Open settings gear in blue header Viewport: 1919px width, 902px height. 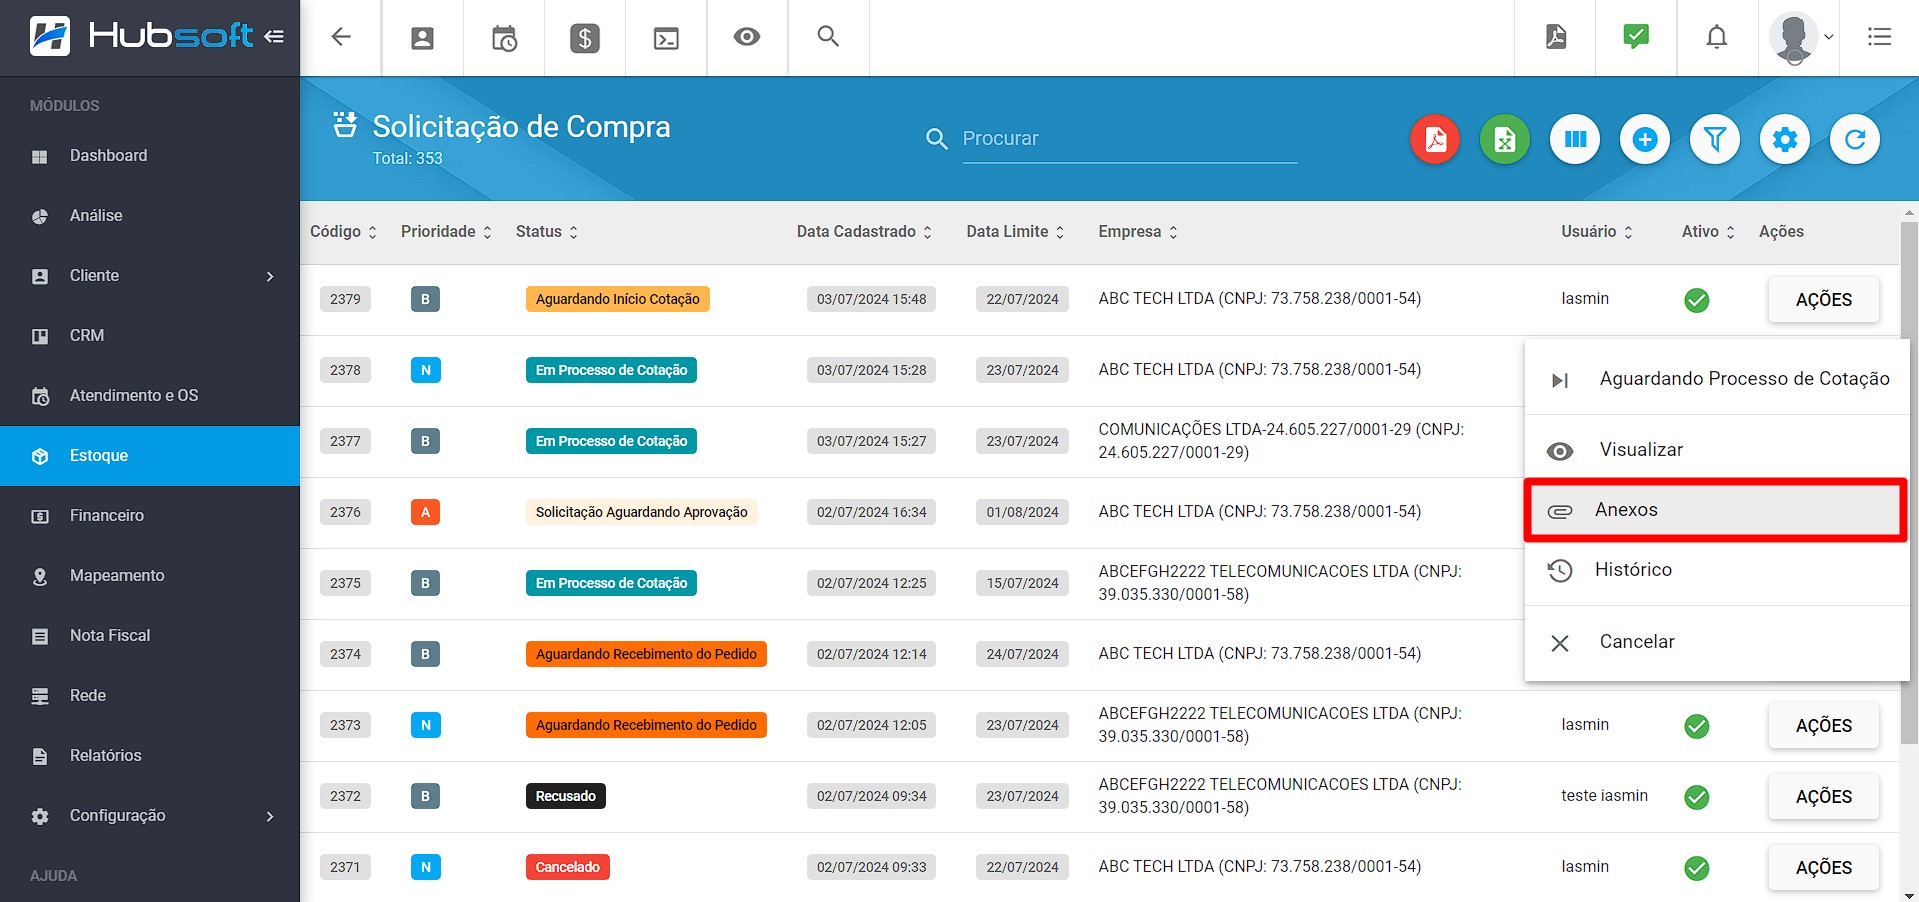(x=1785, y=139)
